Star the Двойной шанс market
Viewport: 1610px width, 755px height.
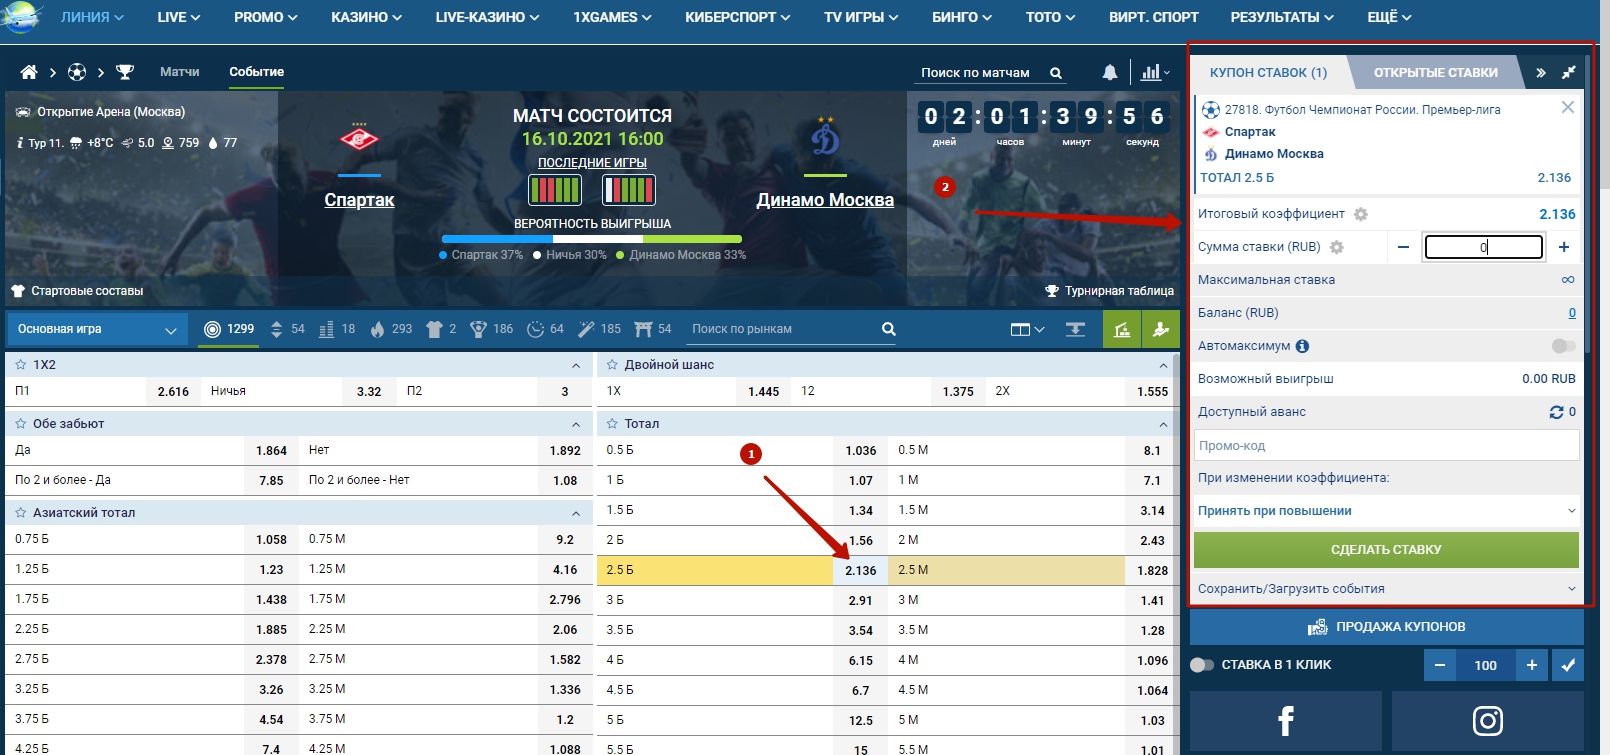tap(612, 365)
